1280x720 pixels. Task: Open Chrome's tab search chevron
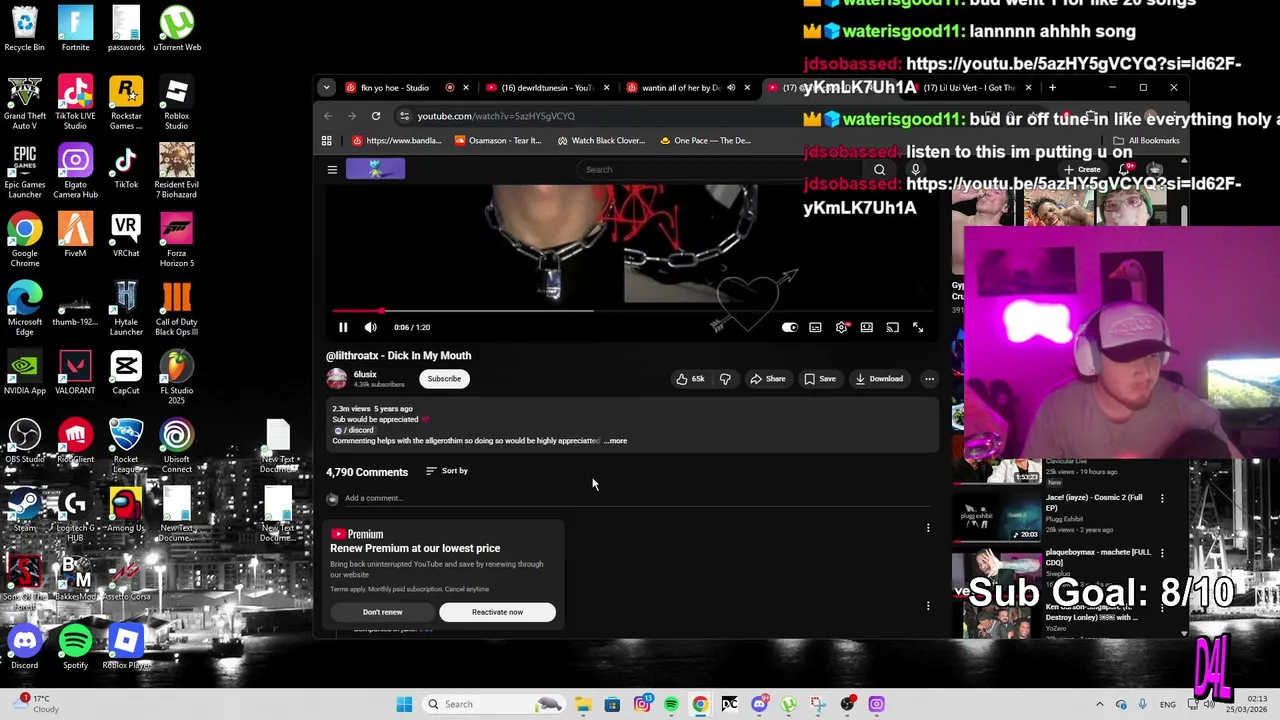point(326,88)
